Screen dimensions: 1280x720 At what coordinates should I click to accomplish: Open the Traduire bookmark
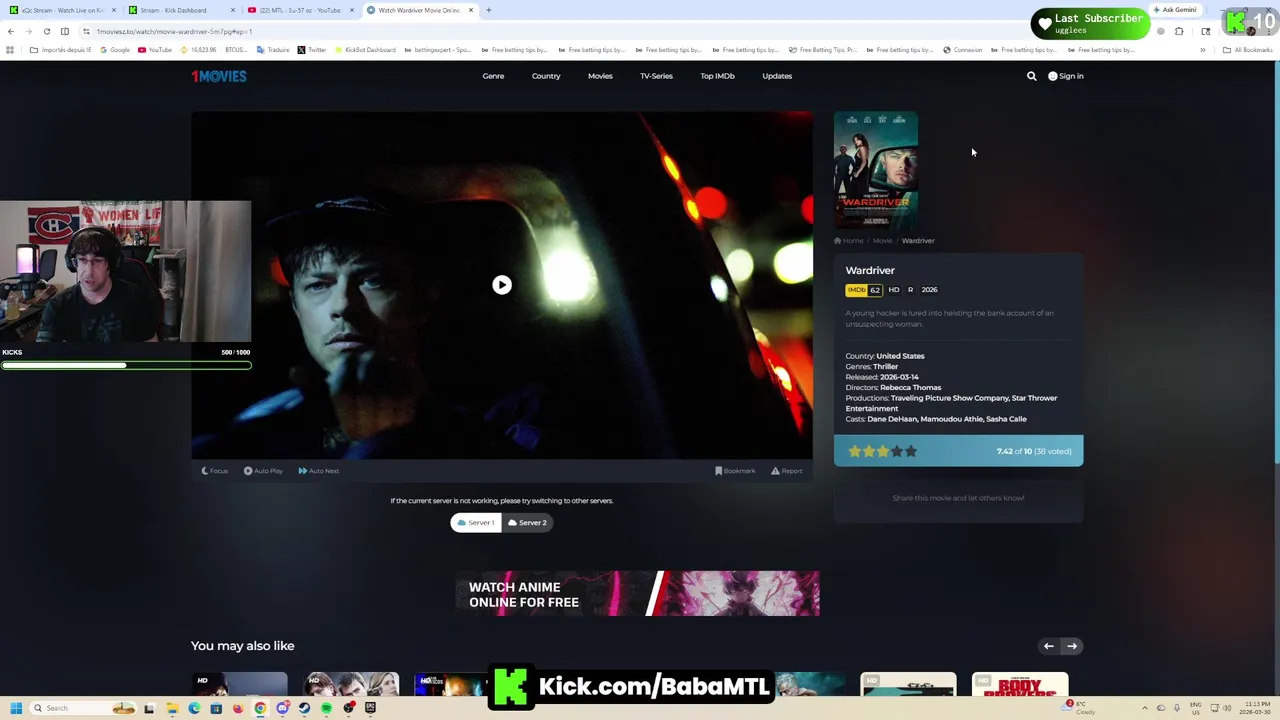pyautogui.click(x=273, y=50)
